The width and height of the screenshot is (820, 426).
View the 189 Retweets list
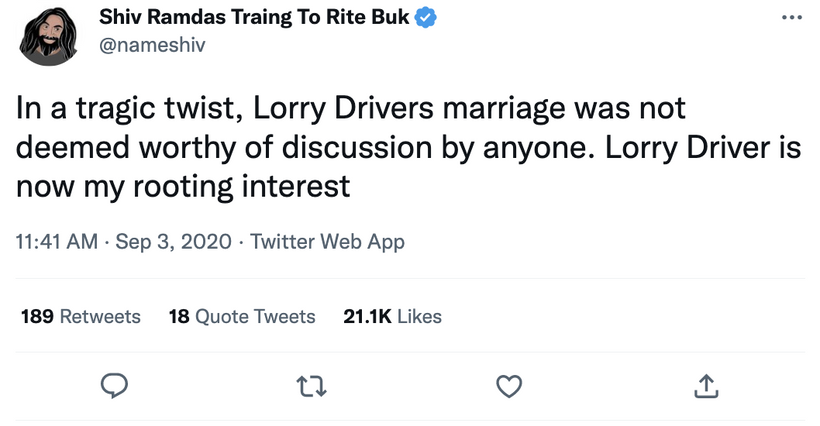[81, 316]
